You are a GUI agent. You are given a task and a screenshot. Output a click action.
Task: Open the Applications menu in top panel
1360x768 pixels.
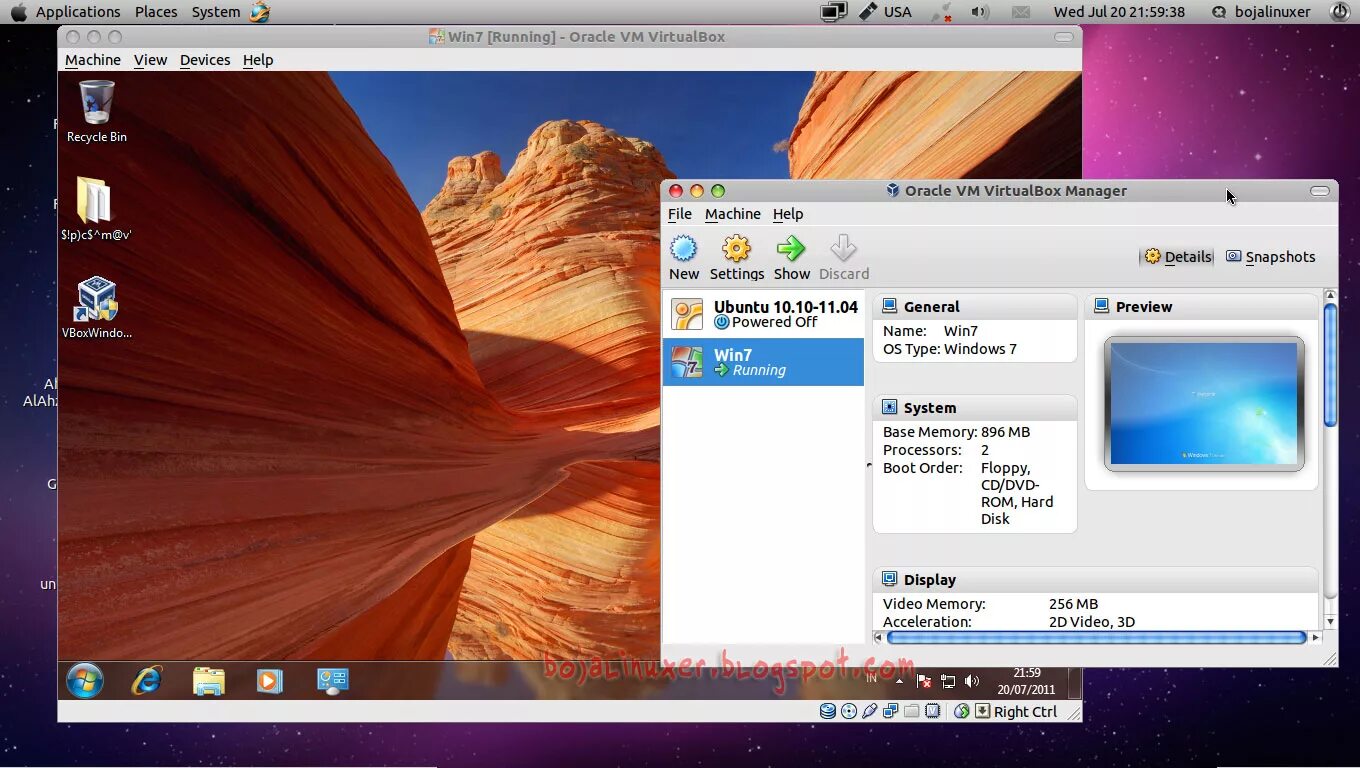click(78, 12)
